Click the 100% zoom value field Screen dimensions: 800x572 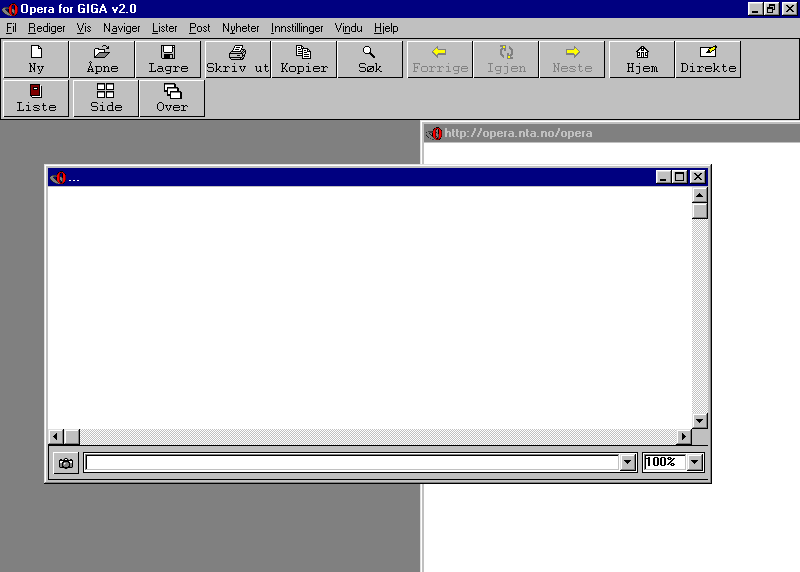(665, 463)
